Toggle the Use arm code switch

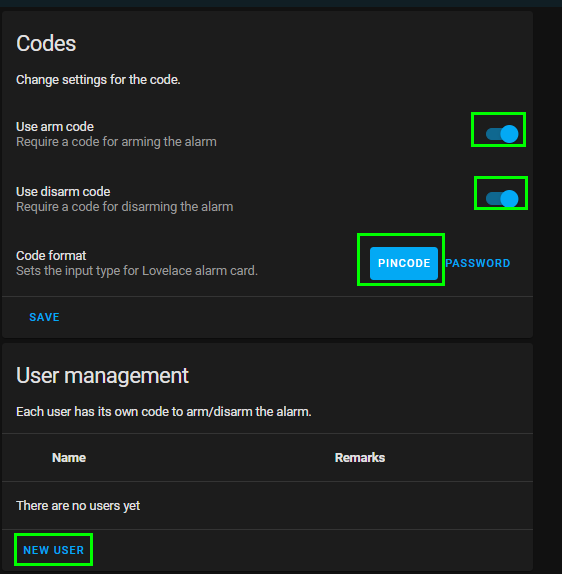502,134
